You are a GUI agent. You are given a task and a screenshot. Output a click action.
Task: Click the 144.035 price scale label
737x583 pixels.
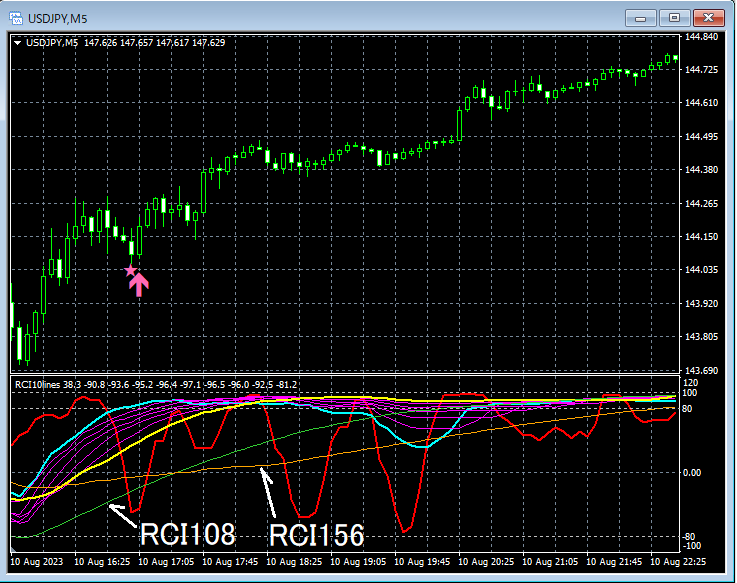(x=702, y=269)
